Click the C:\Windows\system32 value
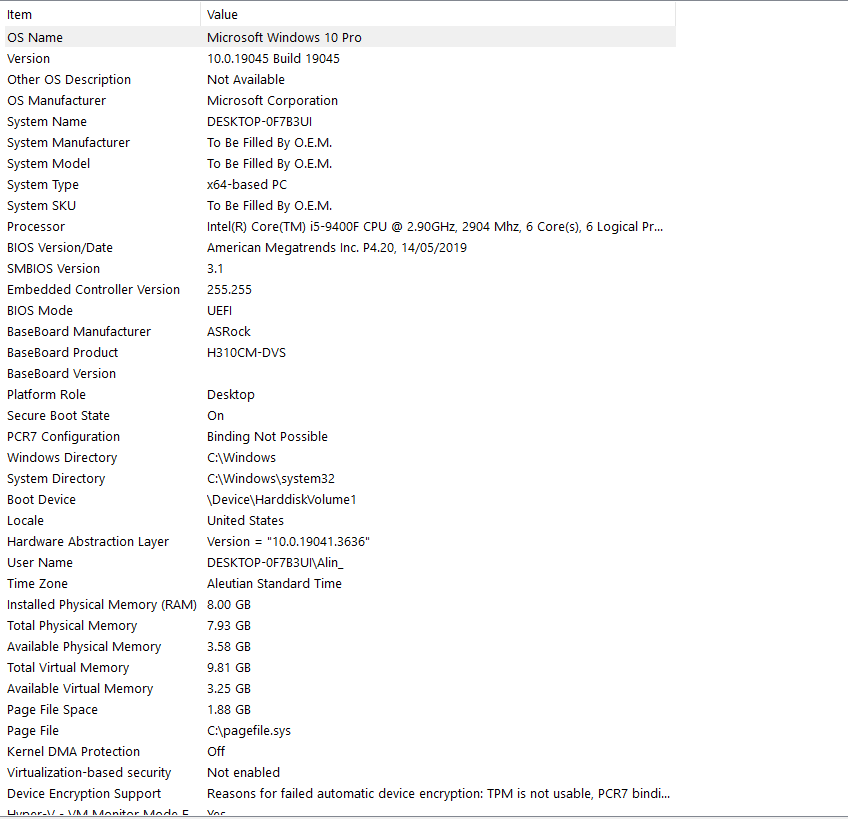The width and height of the screenshot is (848, 819). pos(270,479)
